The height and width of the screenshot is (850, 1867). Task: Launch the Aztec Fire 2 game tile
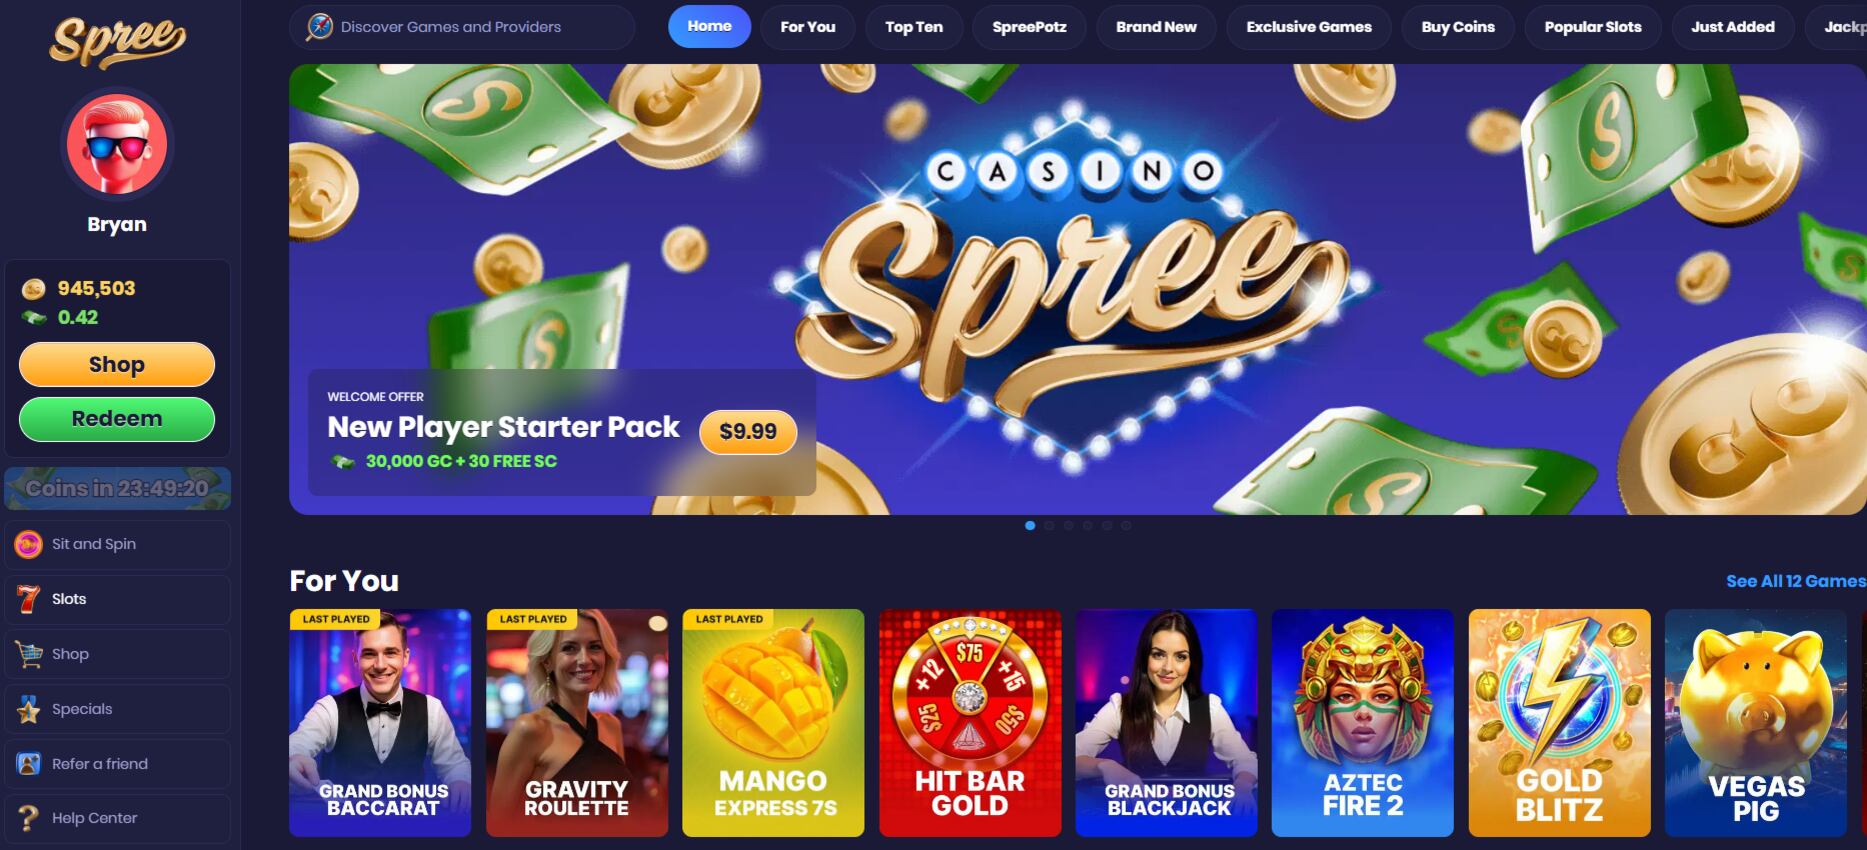(x=1362, y=723)
